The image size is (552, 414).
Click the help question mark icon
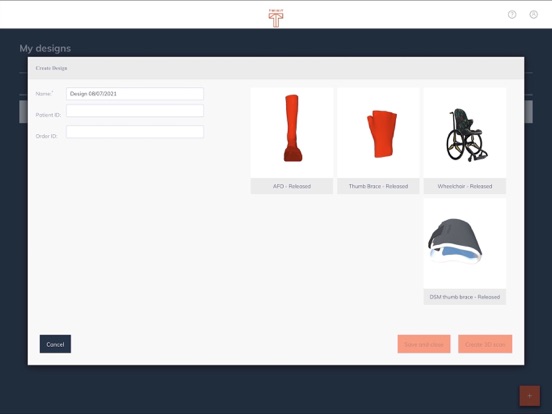click(x=512, y=14)
